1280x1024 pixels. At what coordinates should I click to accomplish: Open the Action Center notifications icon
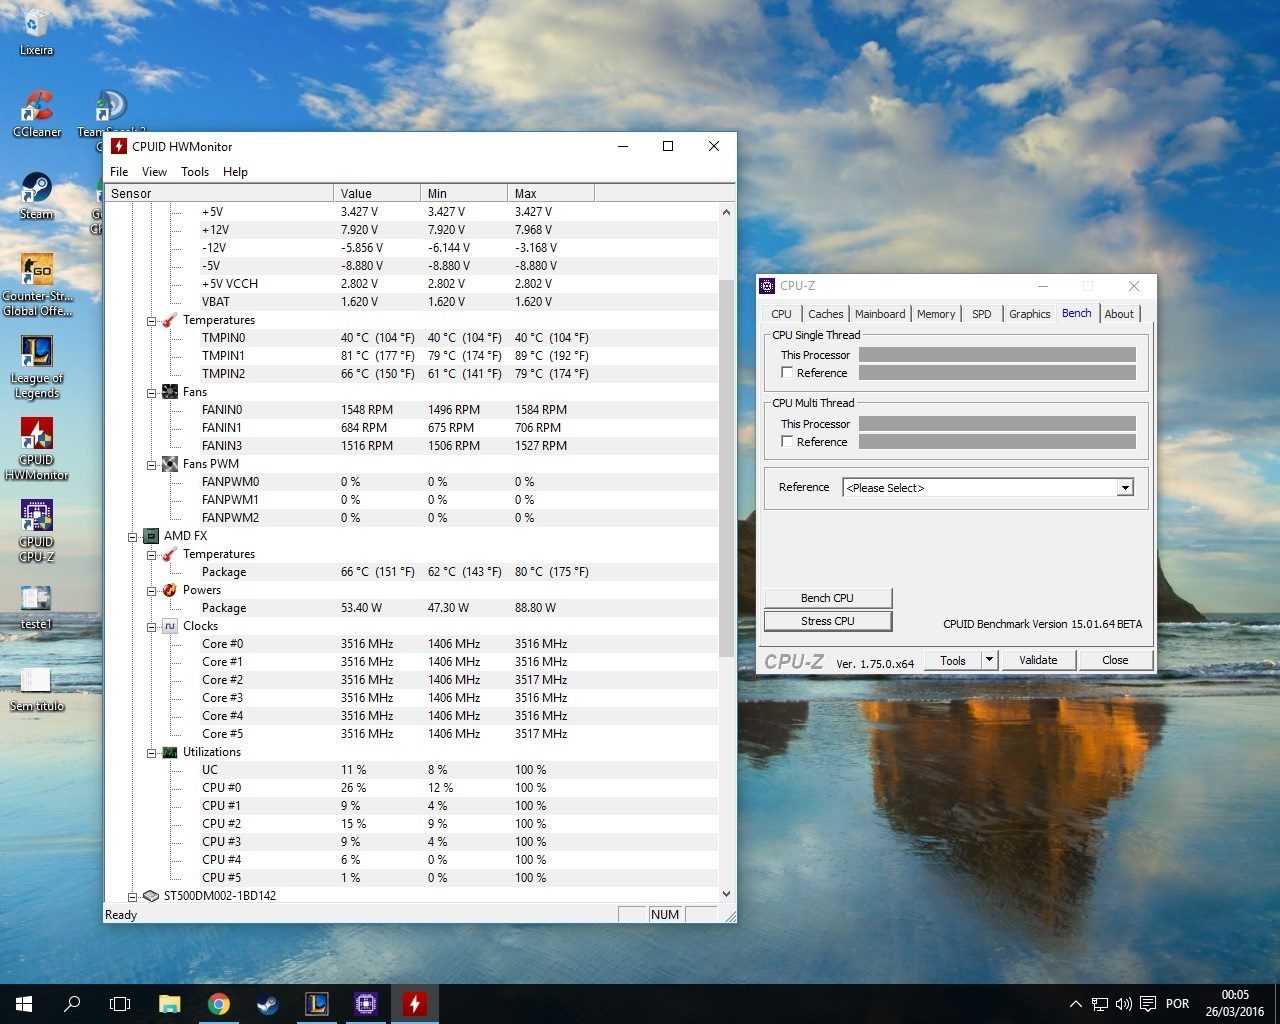(x=1148, y=1004)
